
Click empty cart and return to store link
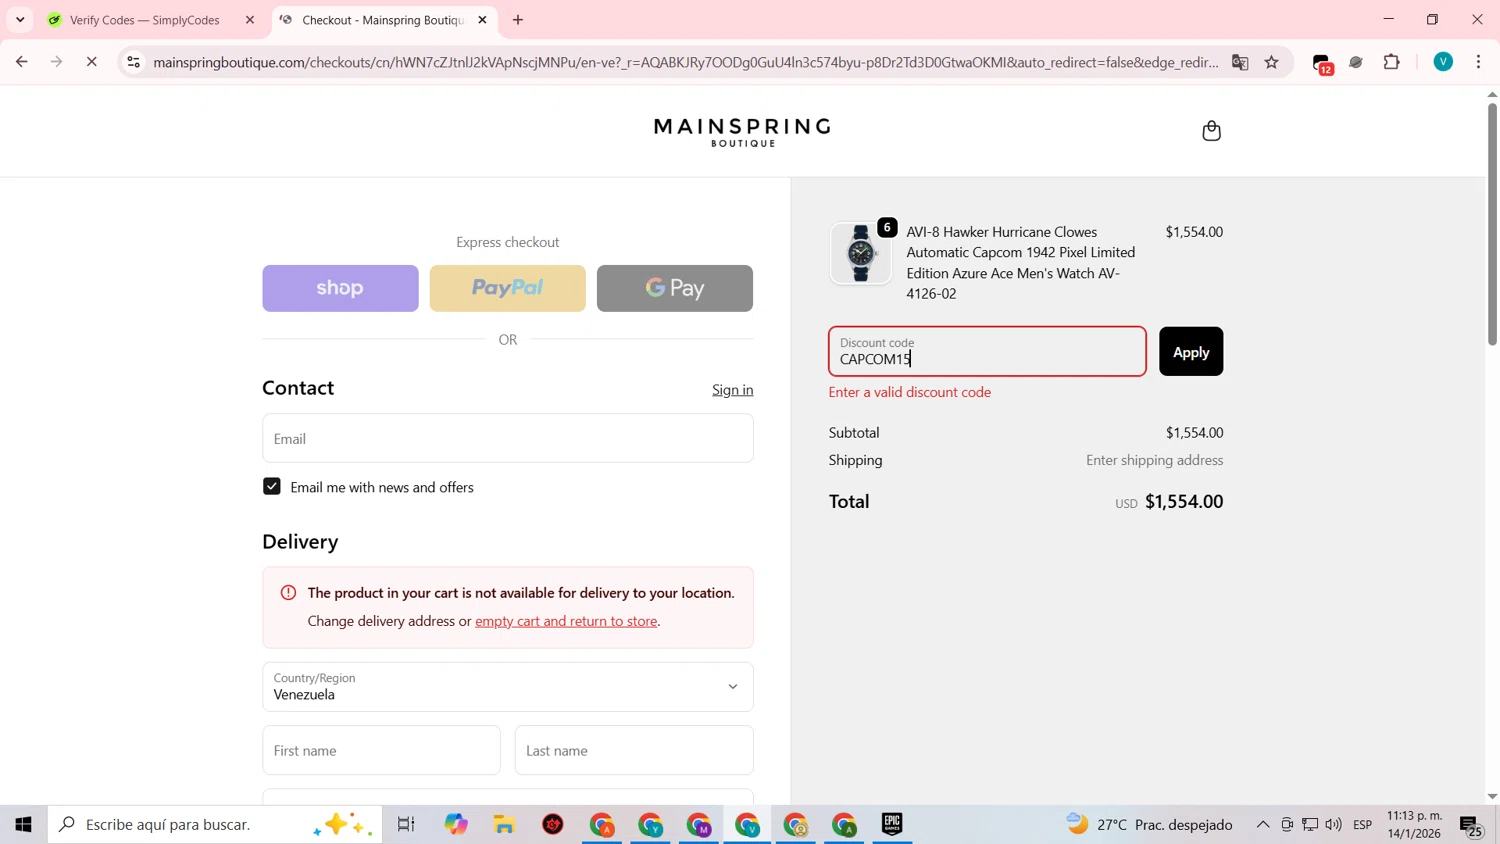(x=566, y=621)
